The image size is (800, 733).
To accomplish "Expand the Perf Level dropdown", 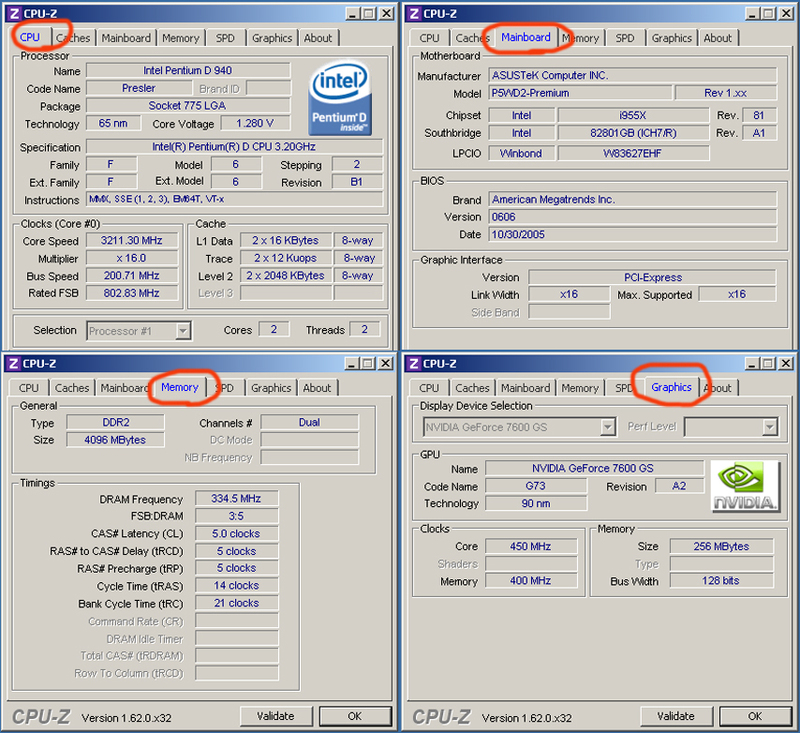I will tap(770, 426).
